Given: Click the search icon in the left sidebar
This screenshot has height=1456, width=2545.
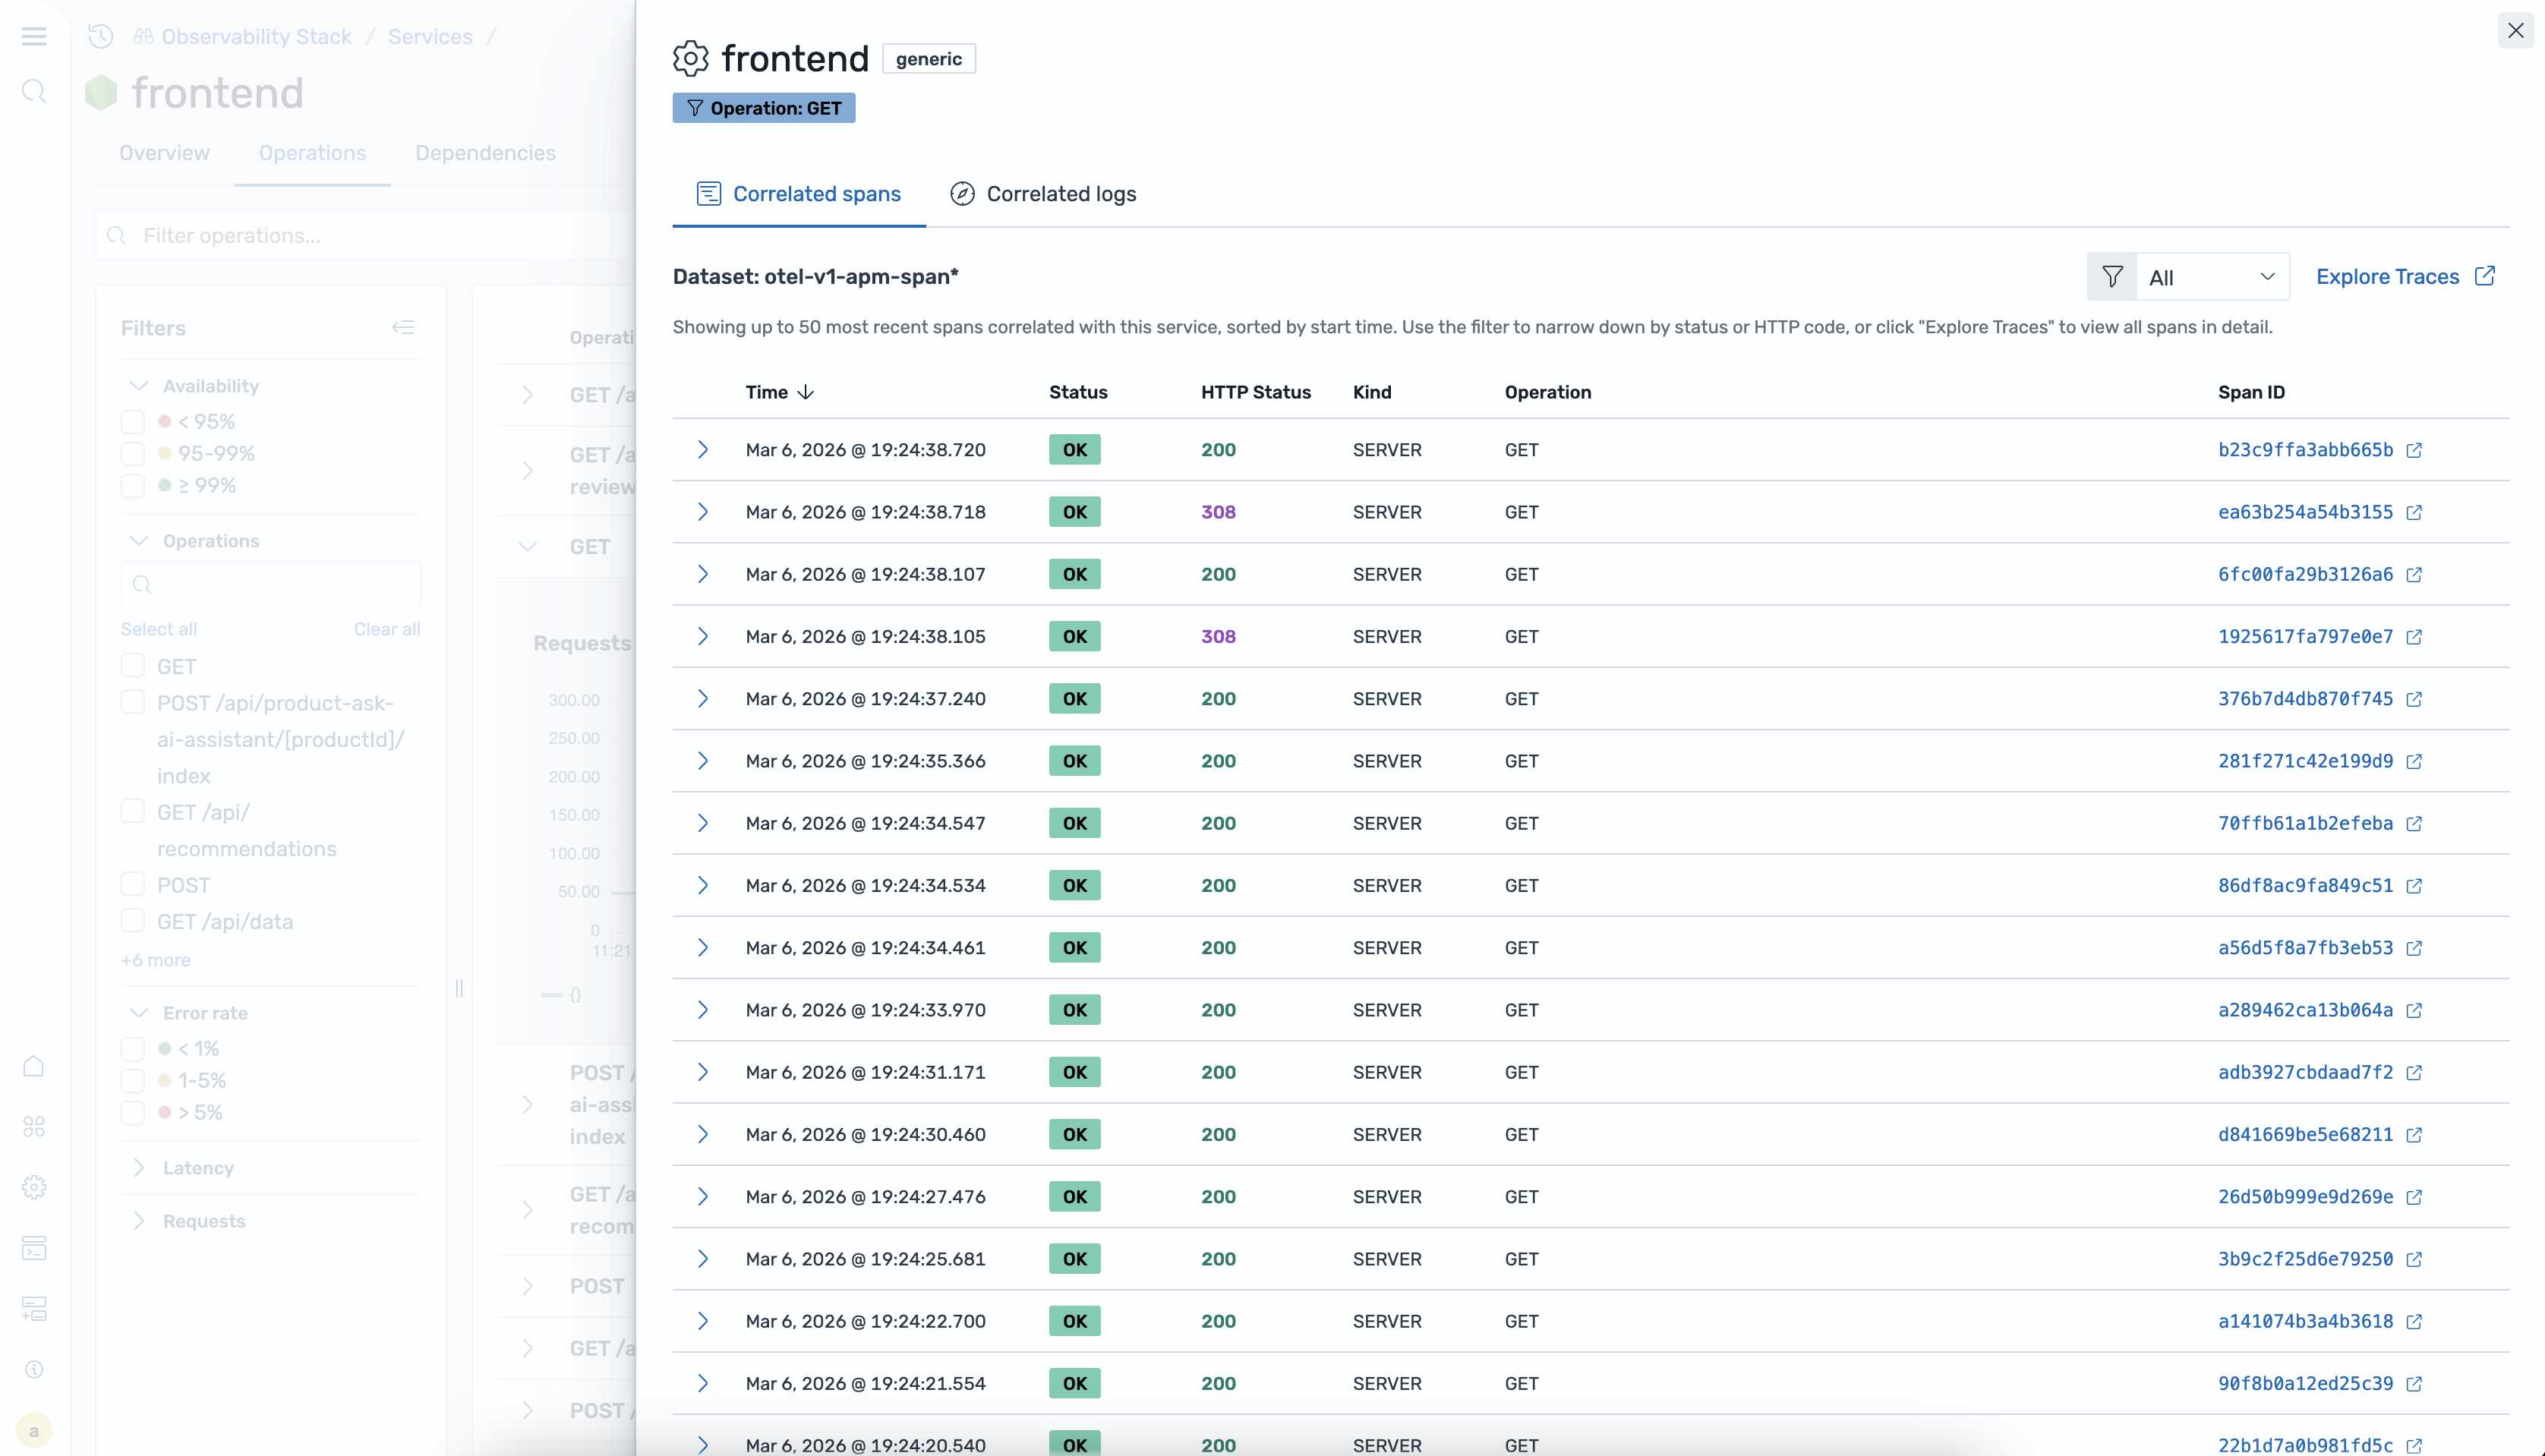Looking at the screenshot, I should coord(33,92).
